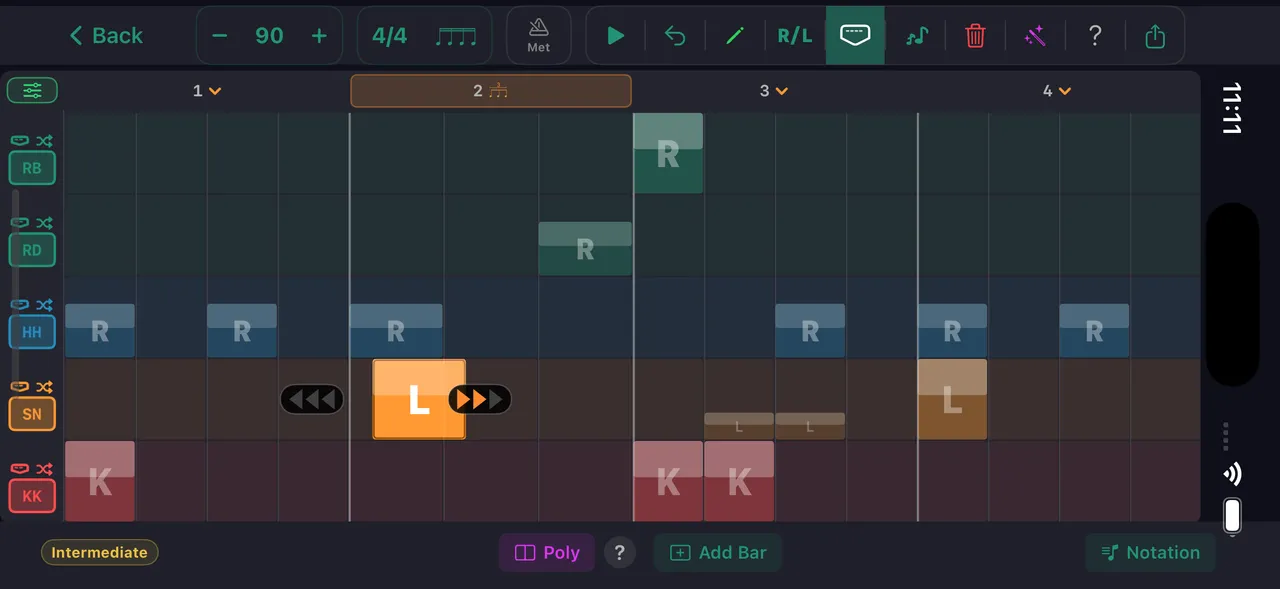The image size is (1280, 589).
Task: Toggle shuffle icon above KK track
Action: tap(45, 469)
